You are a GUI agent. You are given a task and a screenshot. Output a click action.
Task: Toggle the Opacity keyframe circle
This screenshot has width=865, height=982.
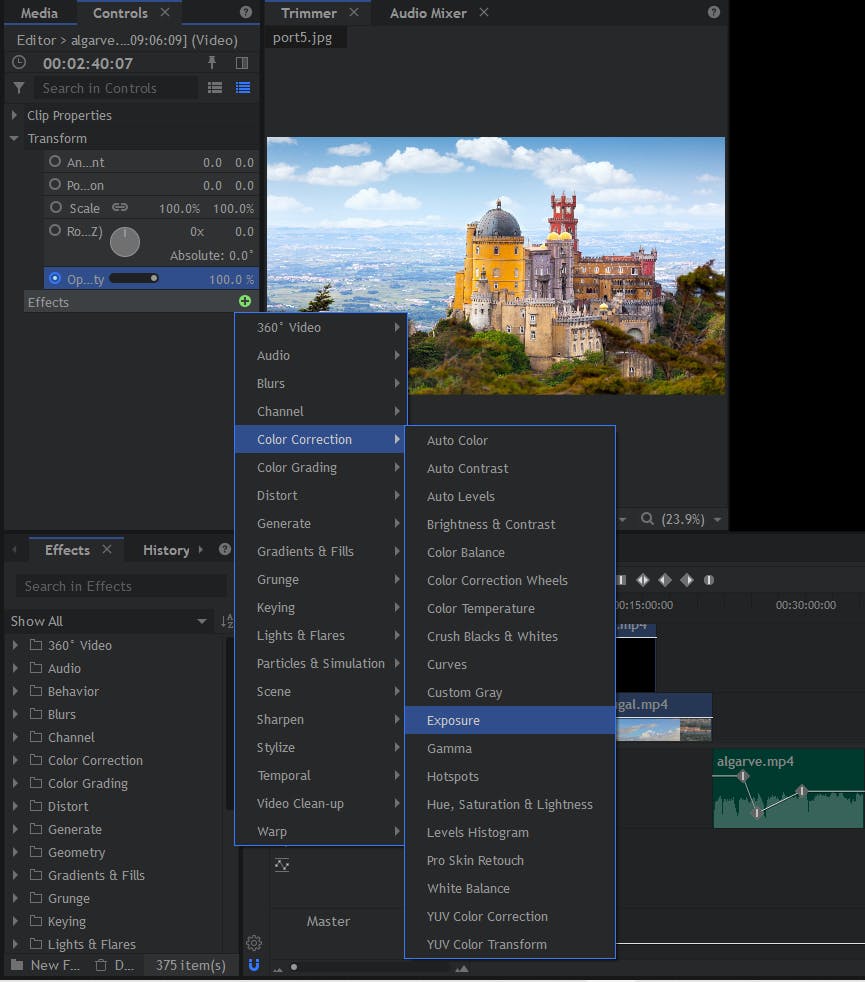55,279
